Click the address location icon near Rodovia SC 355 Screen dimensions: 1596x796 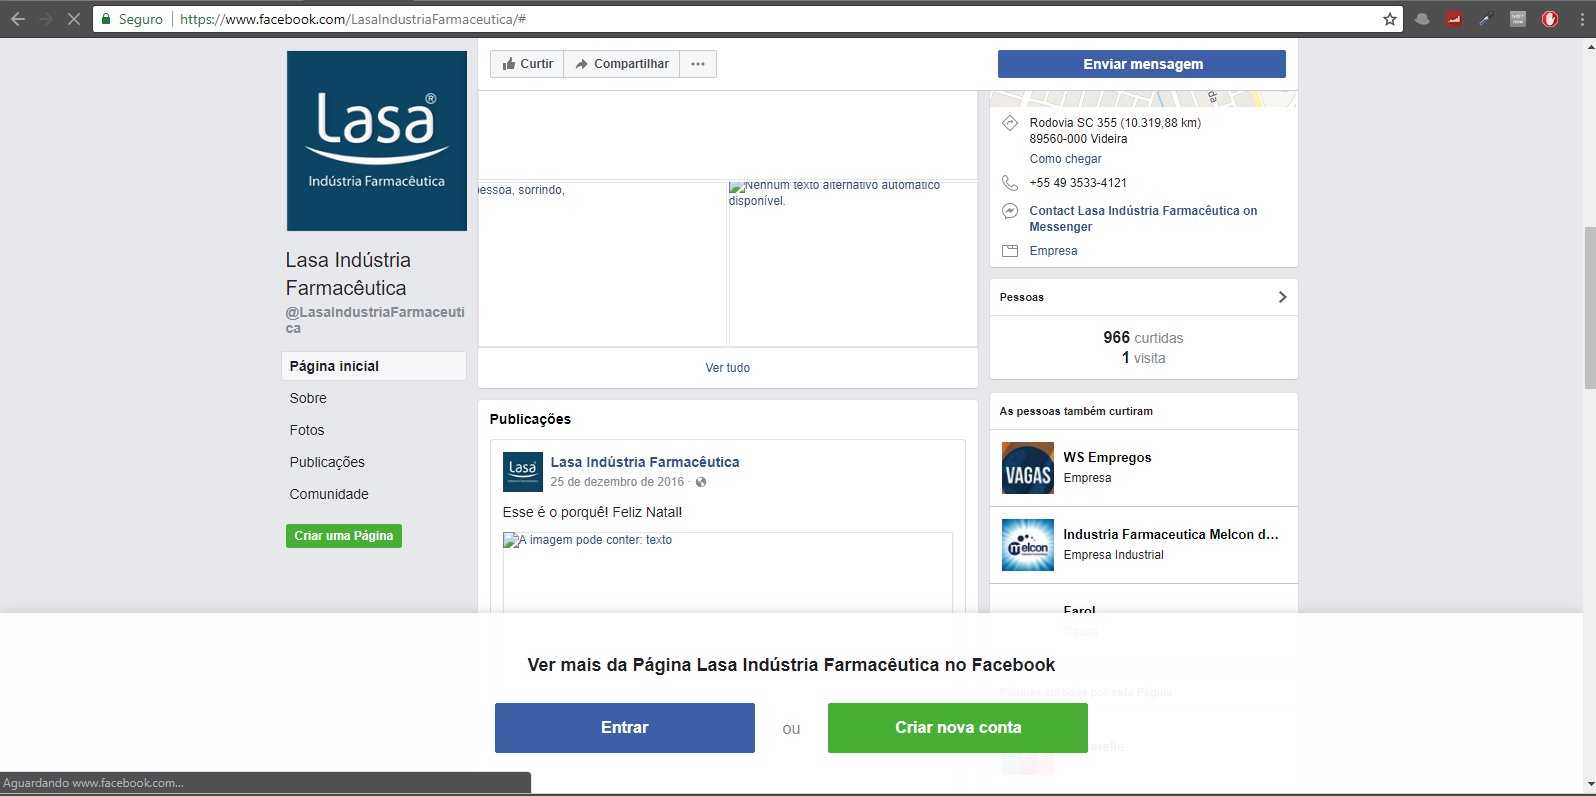click(x=1010, y=123)
